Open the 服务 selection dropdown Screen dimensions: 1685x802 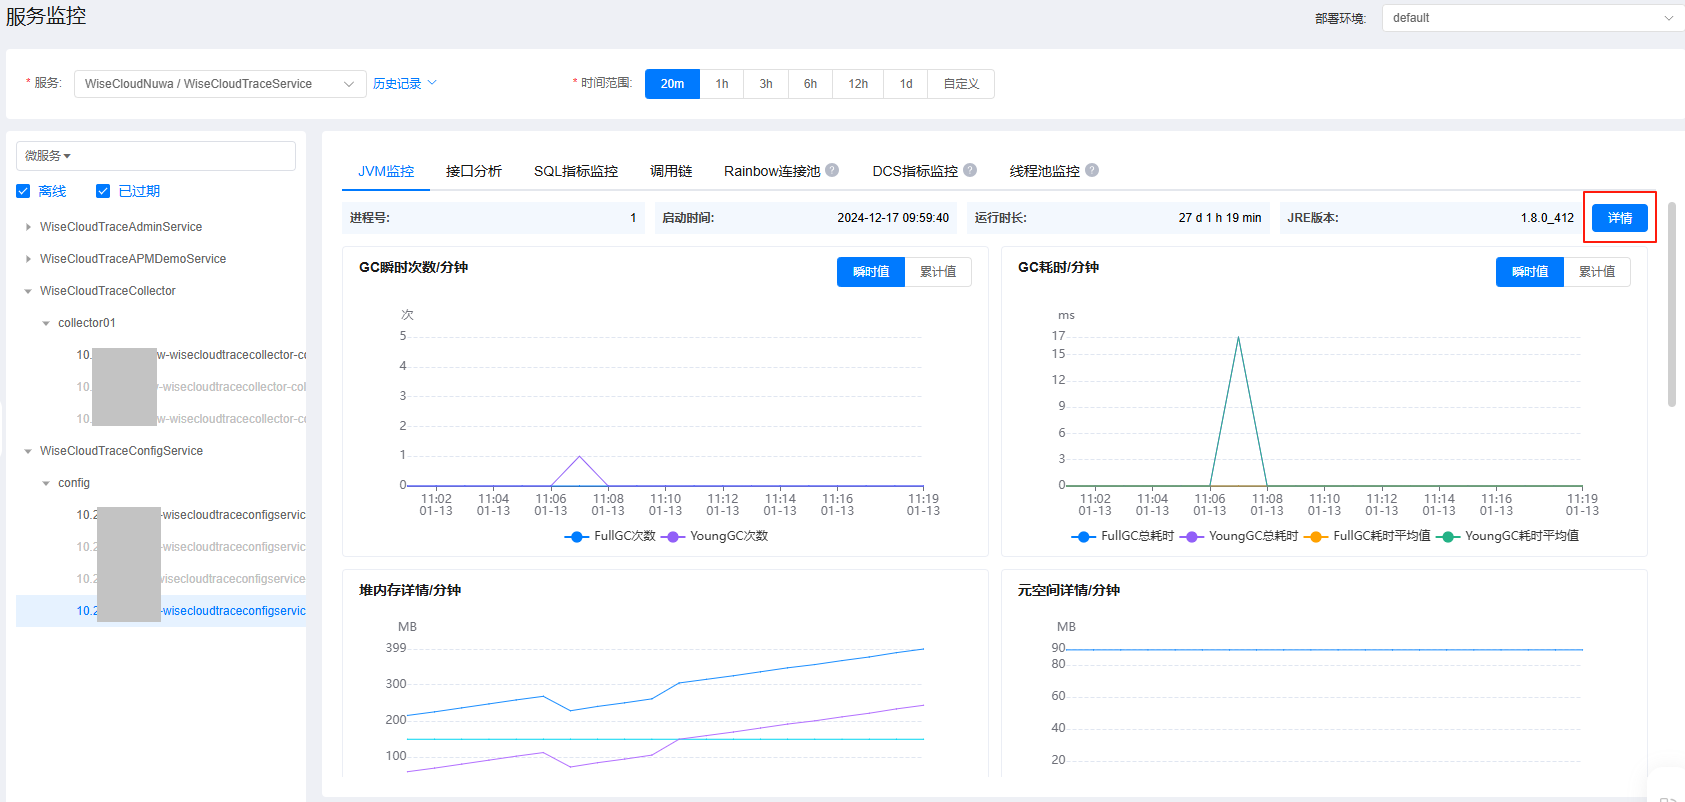(x=219, y=84)
